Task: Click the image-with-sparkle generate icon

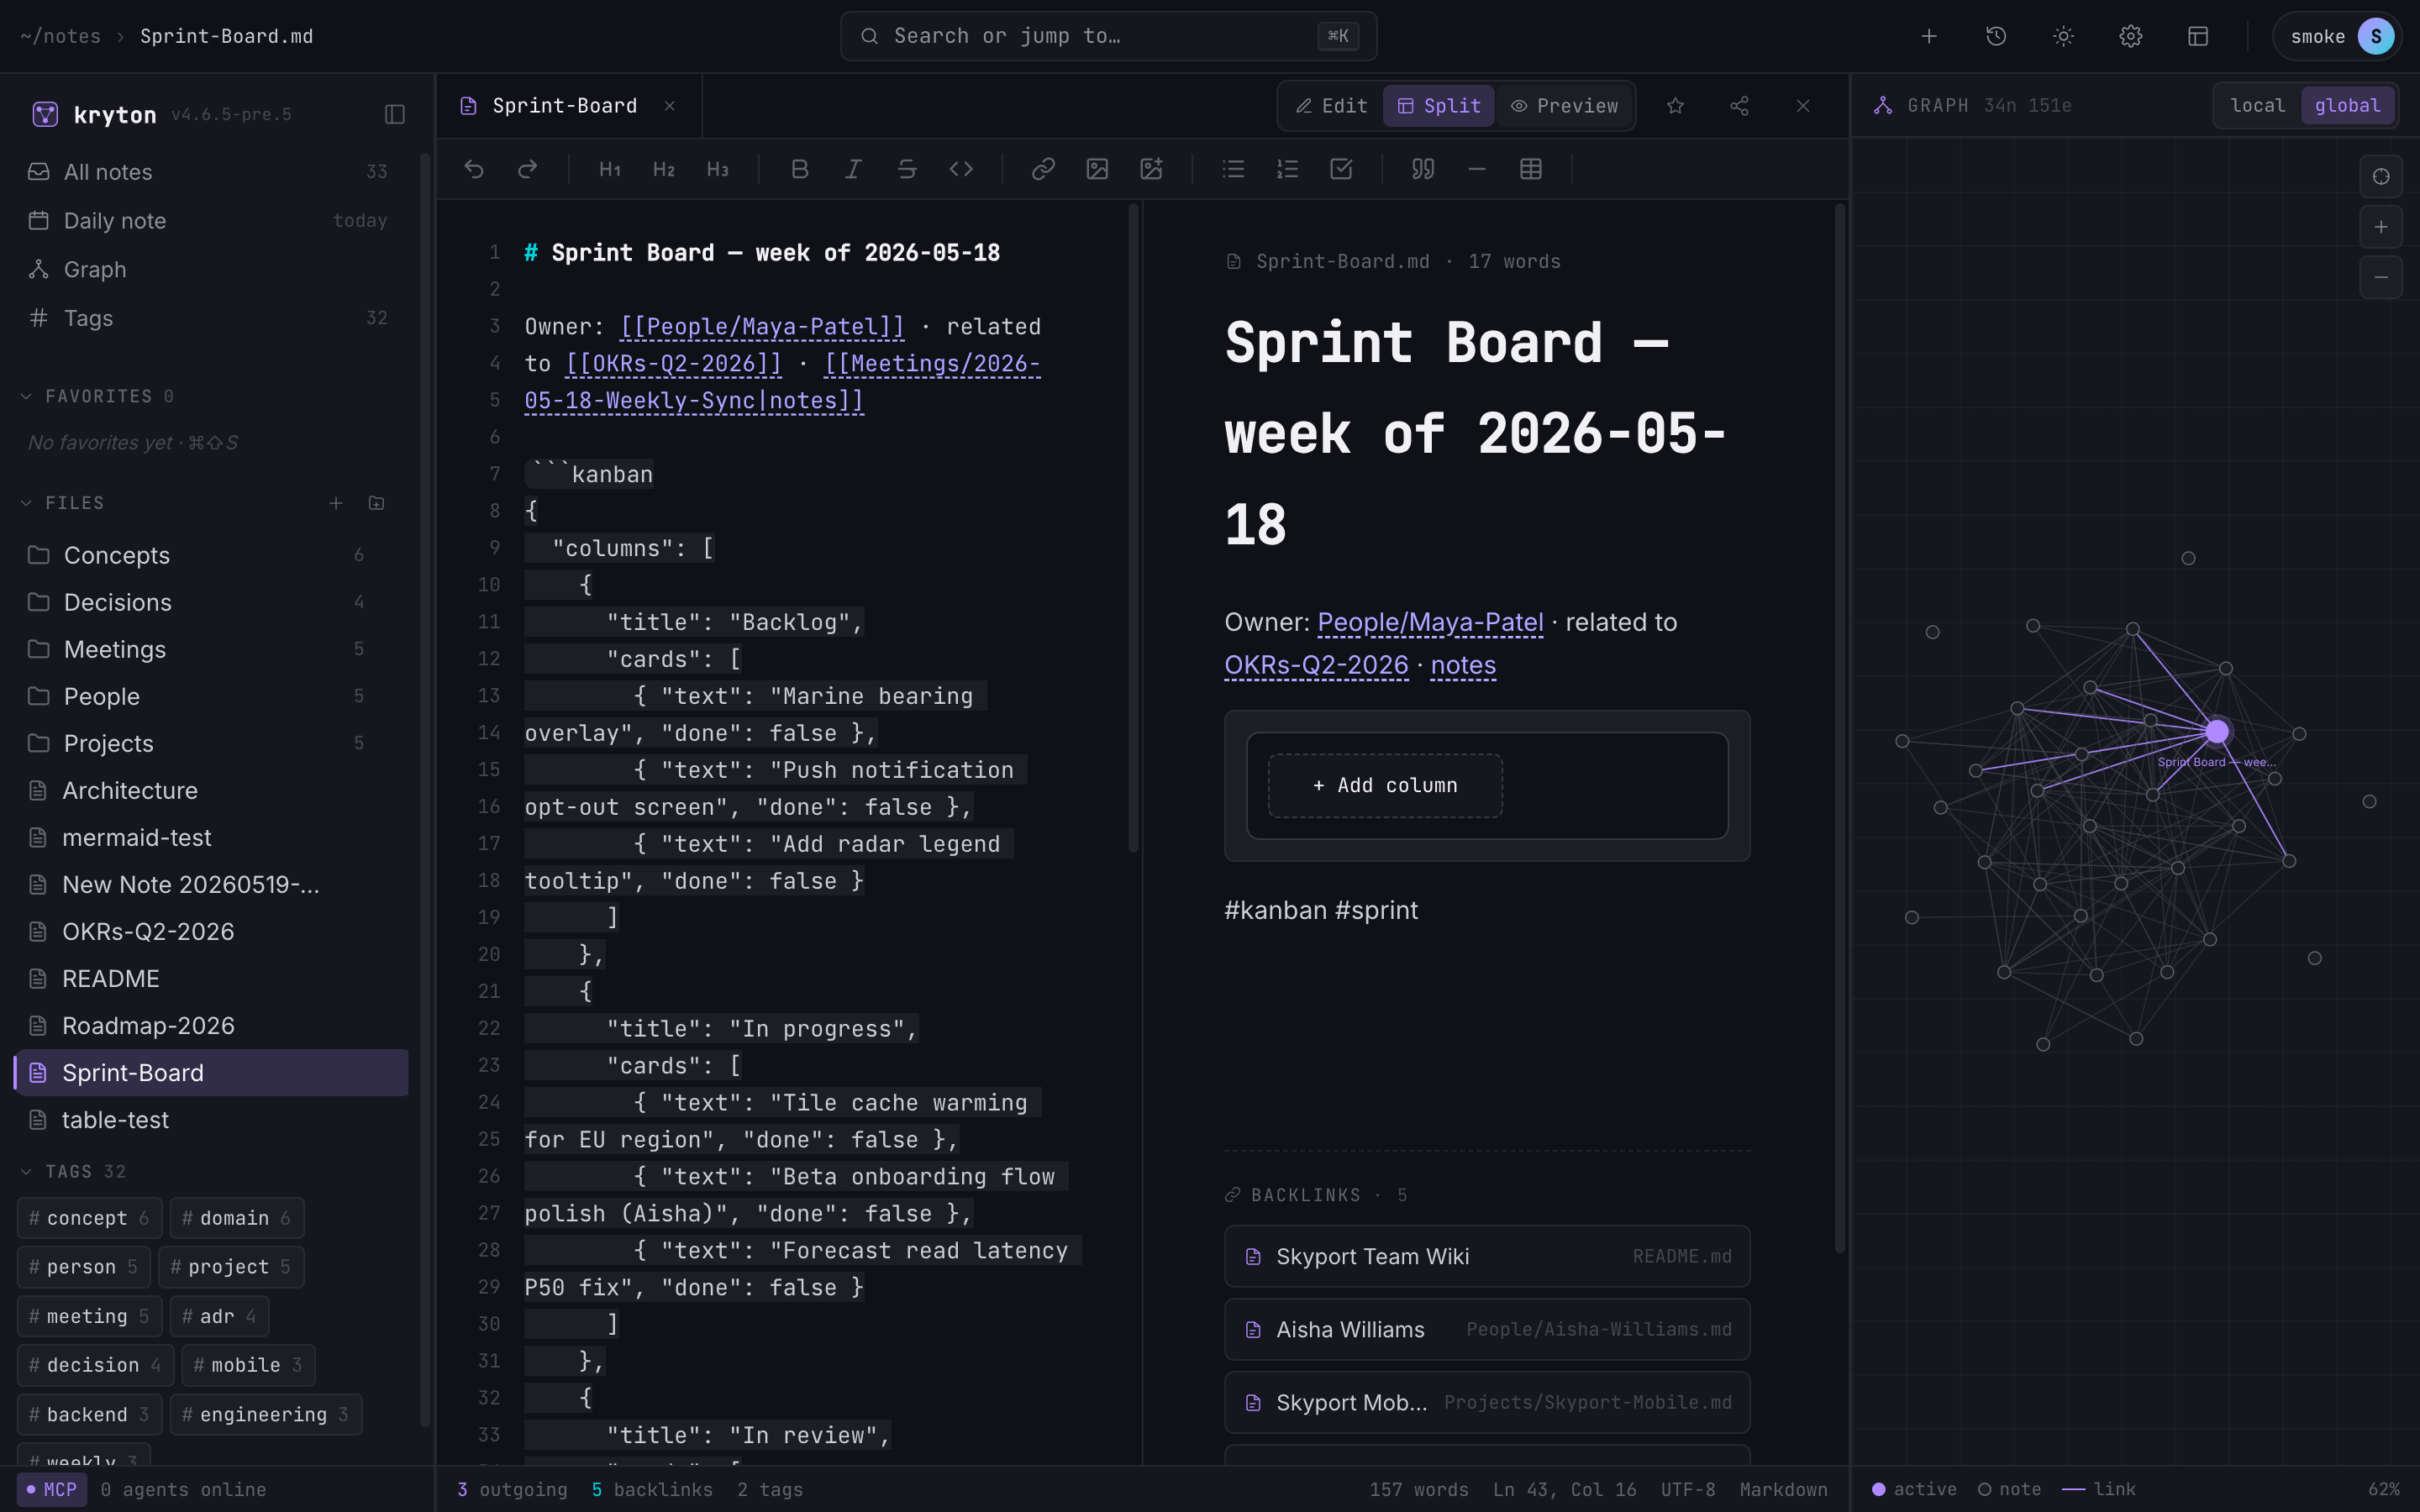Action: (1151, 169)
